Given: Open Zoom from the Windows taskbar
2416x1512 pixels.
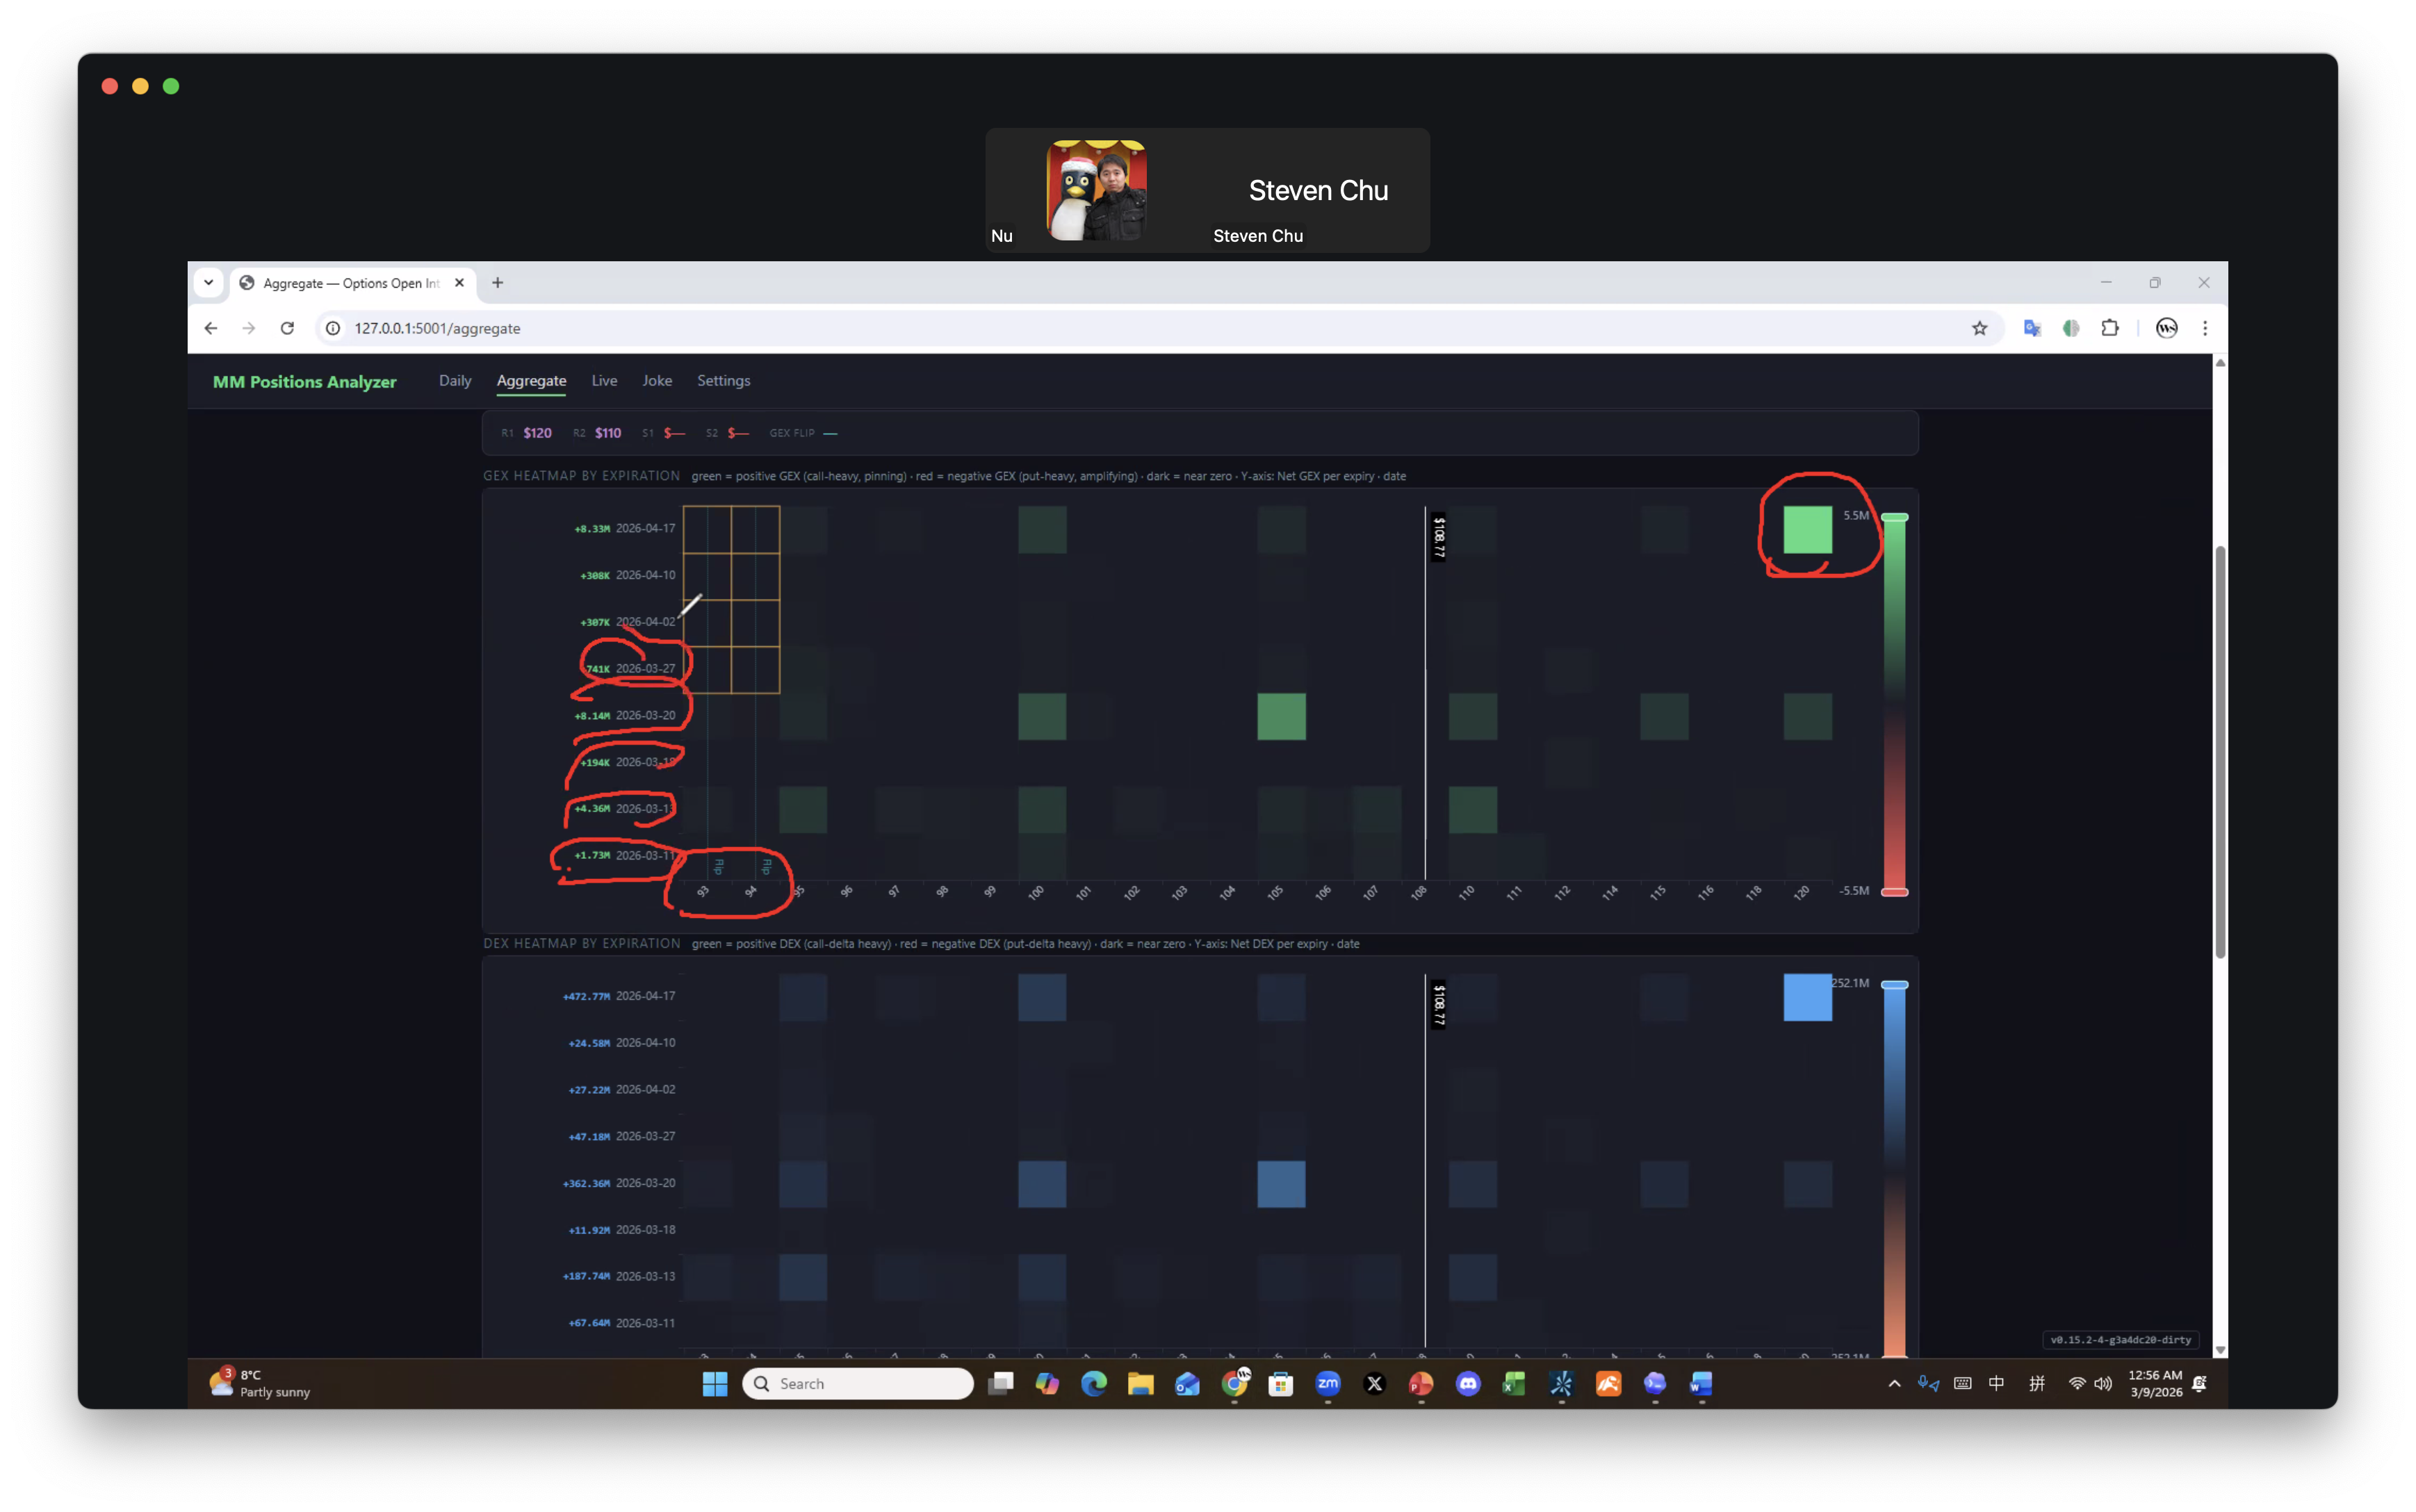Looking at the screenshot, I should coord(1328,1383).
